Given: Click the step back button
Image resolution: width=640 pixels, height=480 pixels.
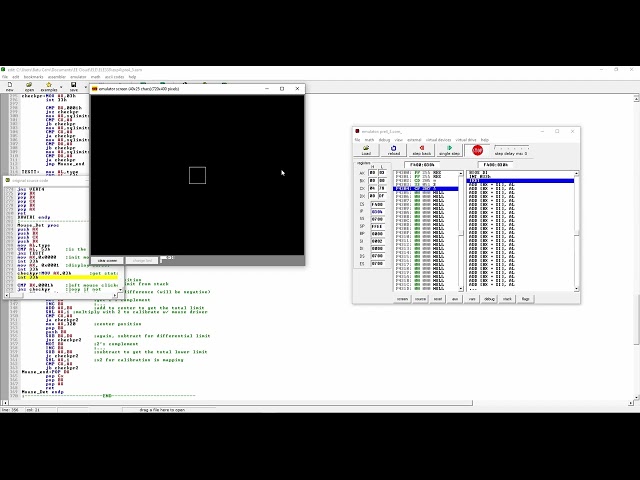Looking at the screenshot, I should 422,150.
